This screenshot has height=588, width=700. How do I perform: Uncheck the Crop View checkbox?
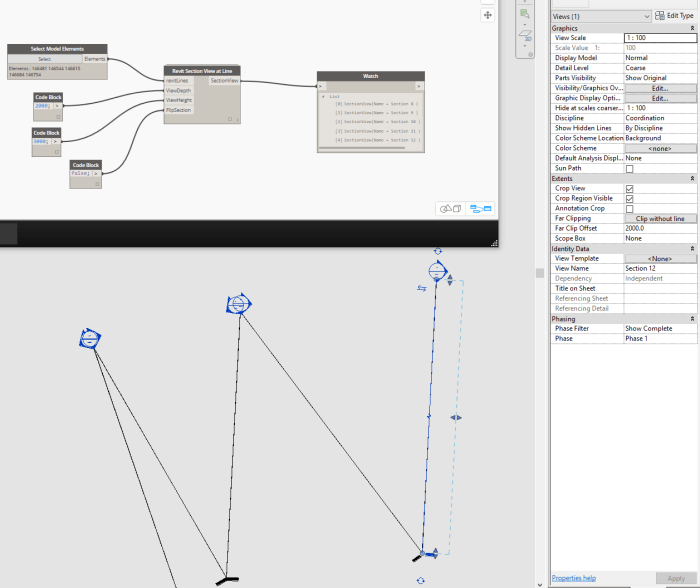629,188
